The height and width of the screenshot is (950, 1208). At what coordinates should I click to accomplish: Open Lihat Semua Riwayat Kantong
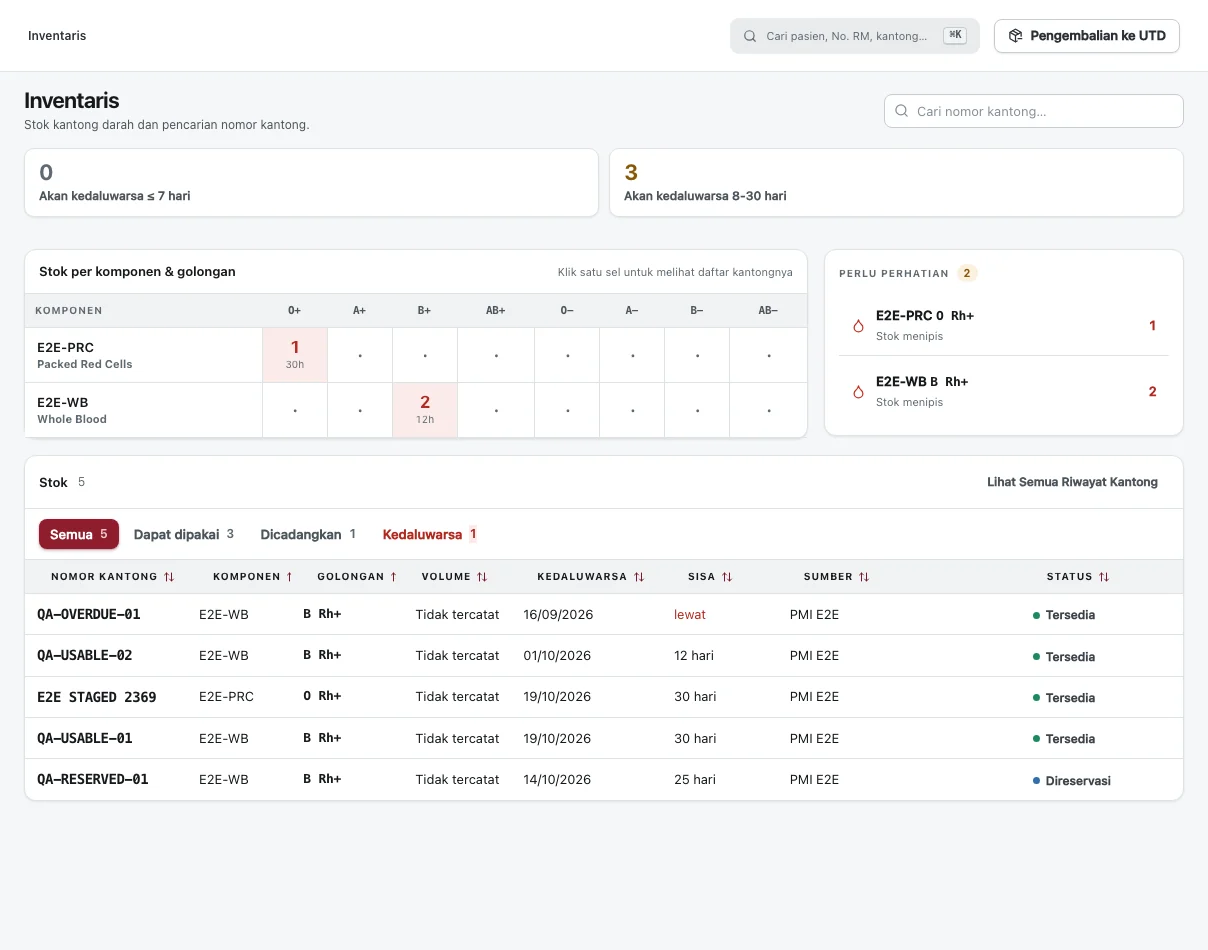tap(1072, 482)
